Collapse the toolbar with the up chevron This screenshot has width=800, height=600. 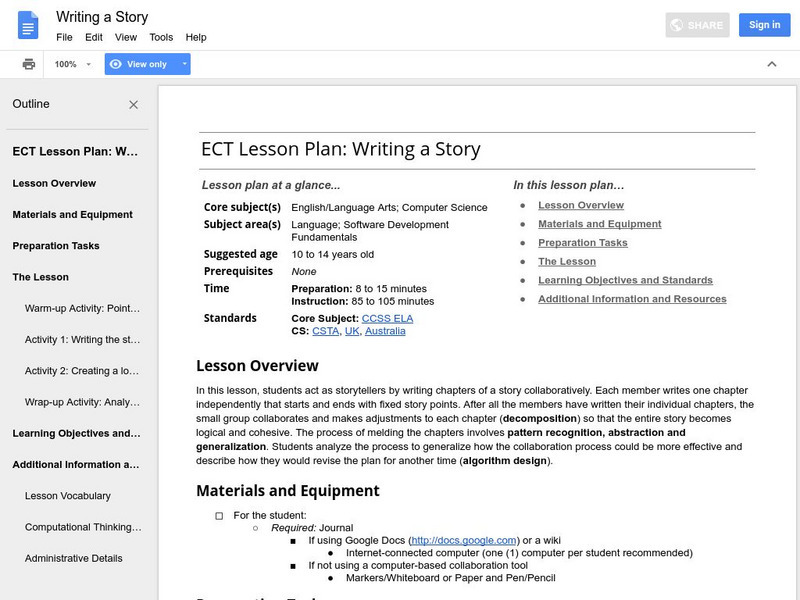[772, 64]
